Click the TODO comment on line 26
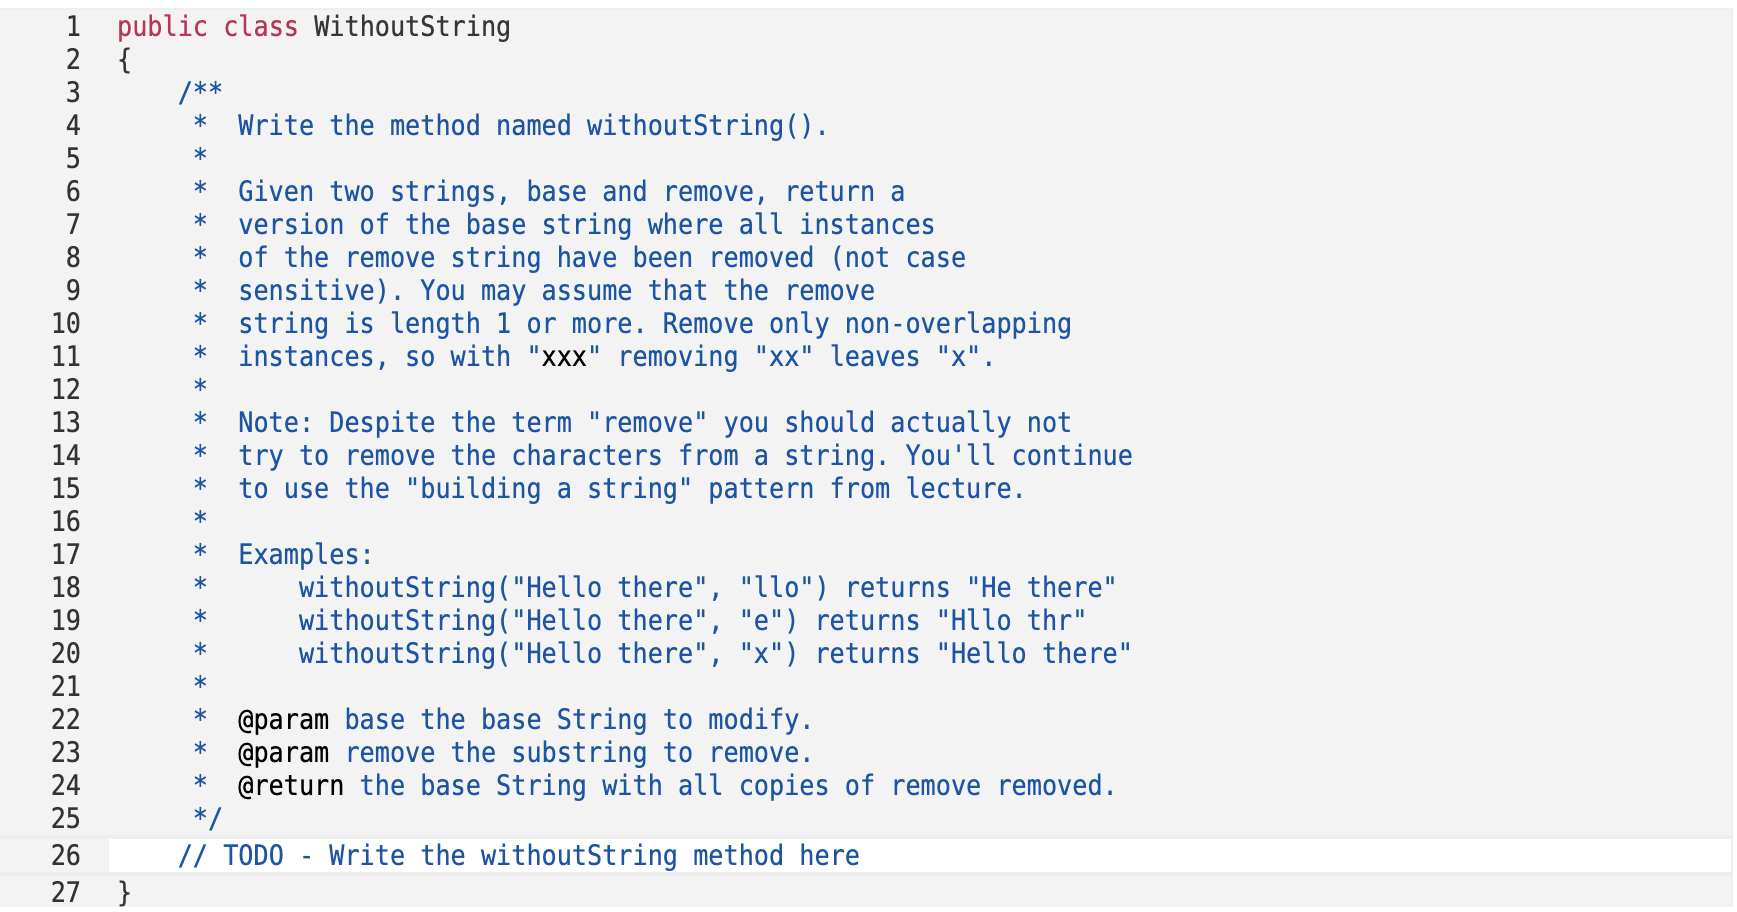 coord(518,856)
